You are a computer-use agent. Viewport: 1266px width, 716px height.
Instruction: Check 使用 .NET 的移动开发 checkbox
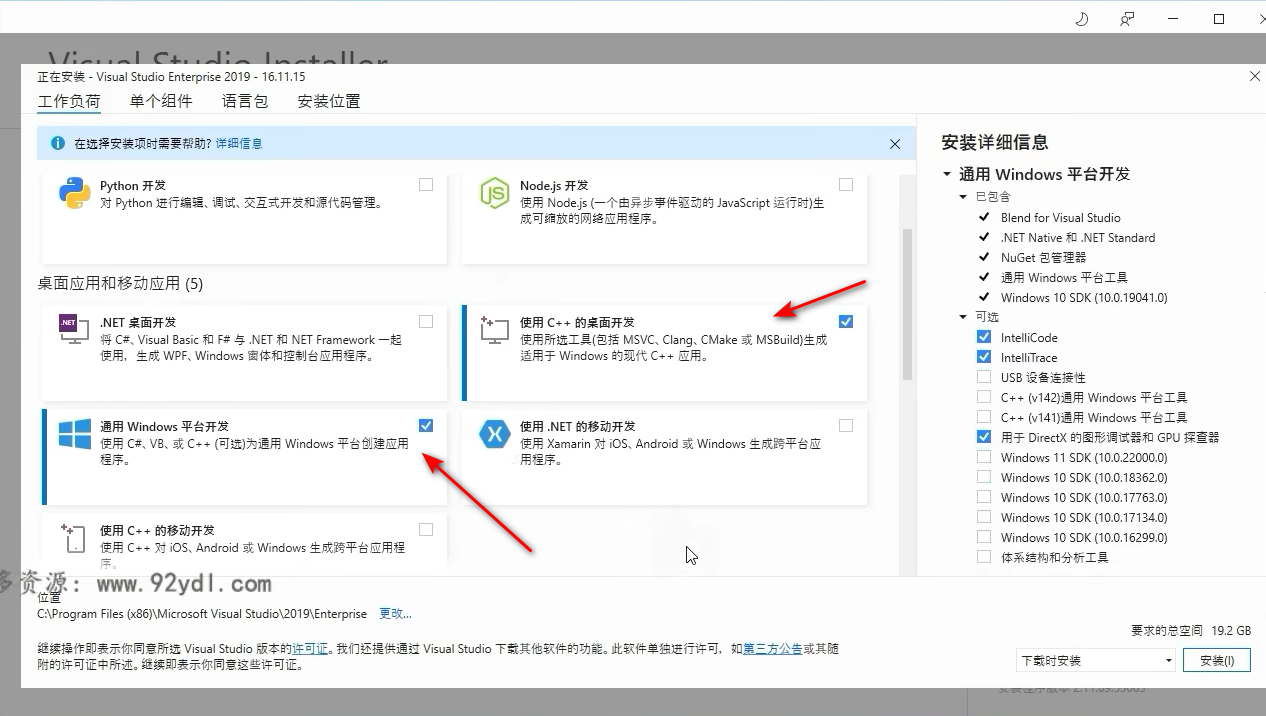[846, 425]
